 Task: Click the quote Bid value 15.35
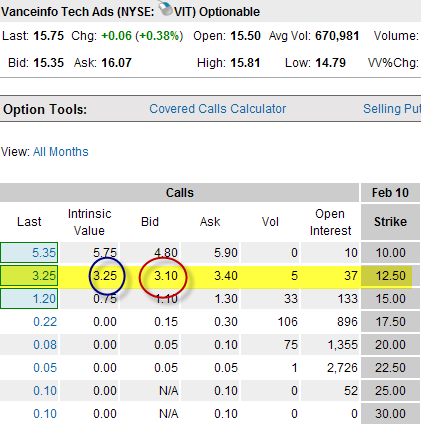(49, 63)
